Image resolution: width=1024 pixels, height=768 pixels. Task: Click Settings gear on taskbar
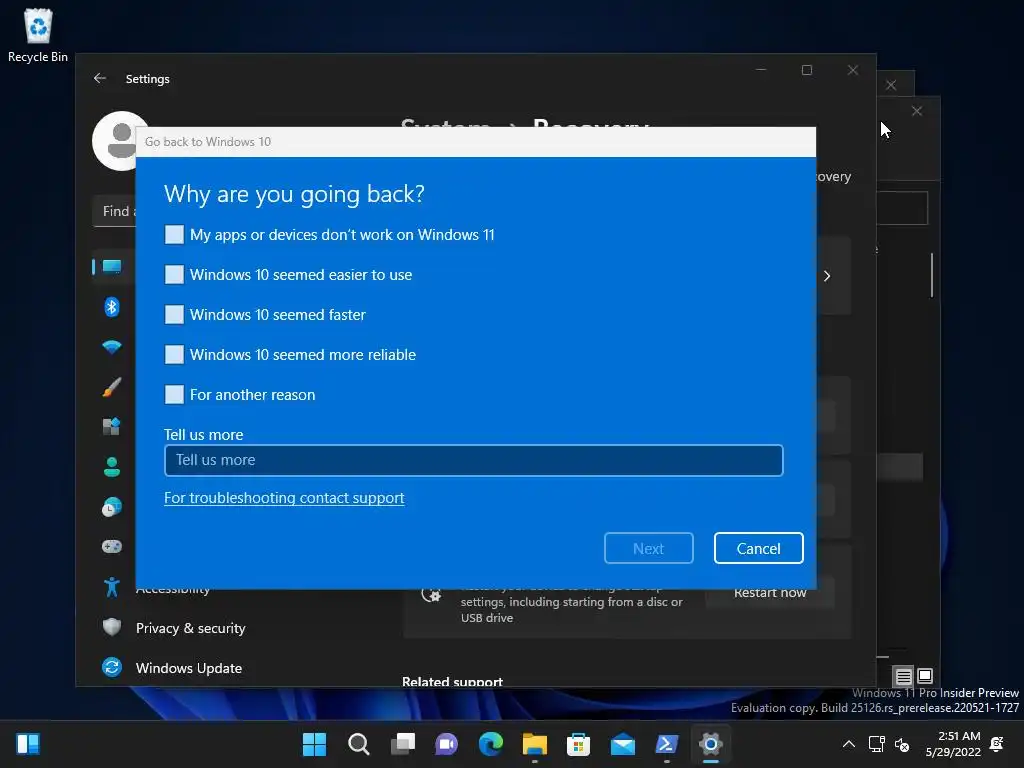tap(711, 744)
